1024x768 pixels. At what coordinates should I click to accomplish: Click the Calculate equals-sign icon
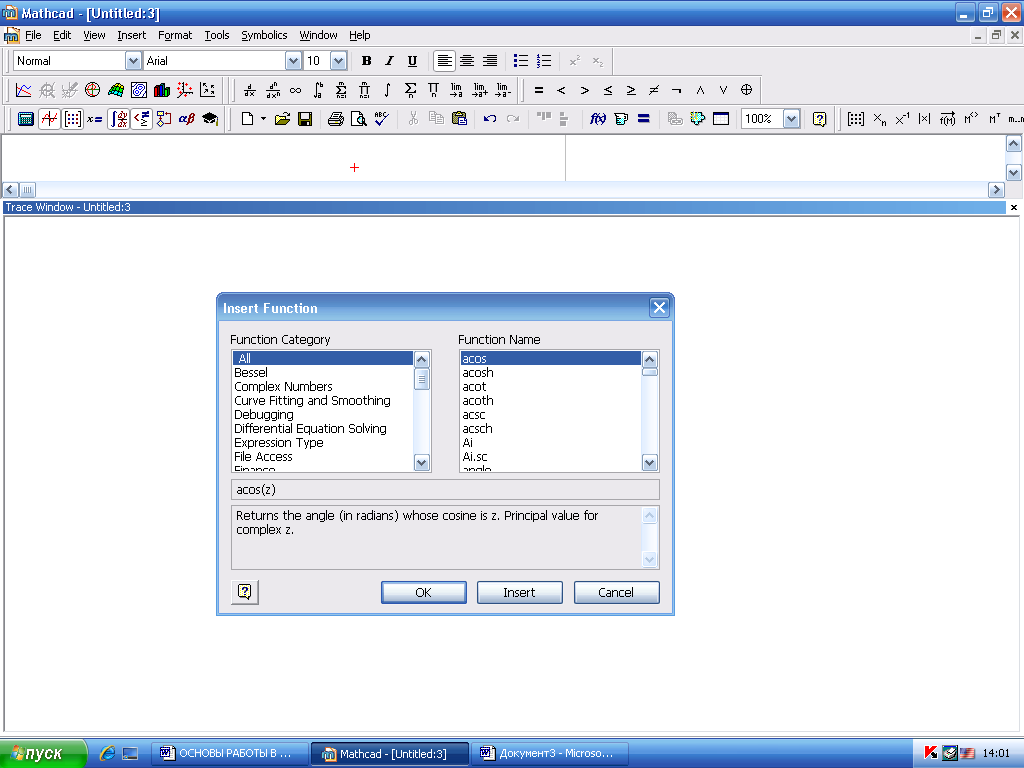pos(643,119)
